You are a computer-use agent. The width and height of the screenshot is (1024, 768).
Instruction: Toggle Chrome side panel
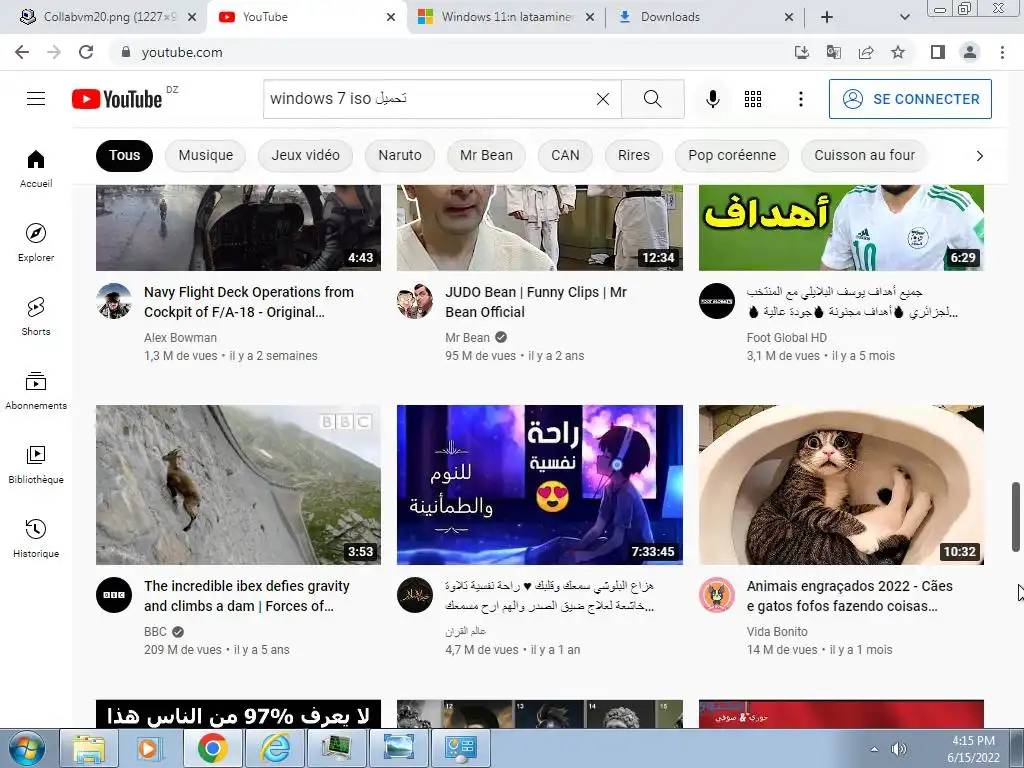(938, 52)
